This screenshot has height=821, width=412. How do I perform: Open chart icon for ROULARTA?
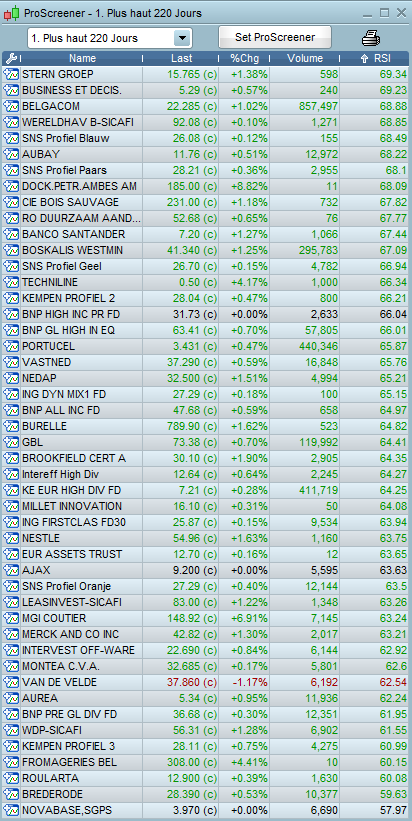(x=11, y=779)
